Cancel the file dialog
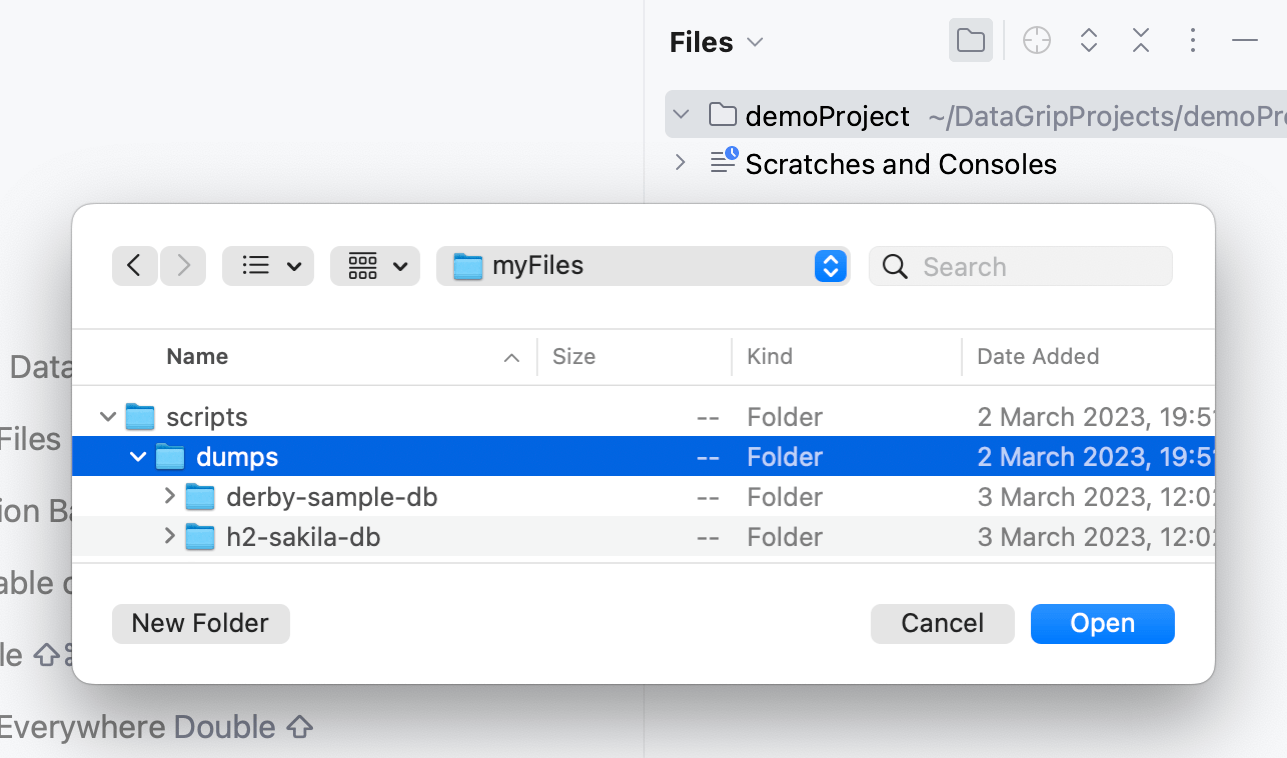 coord(941,623)
